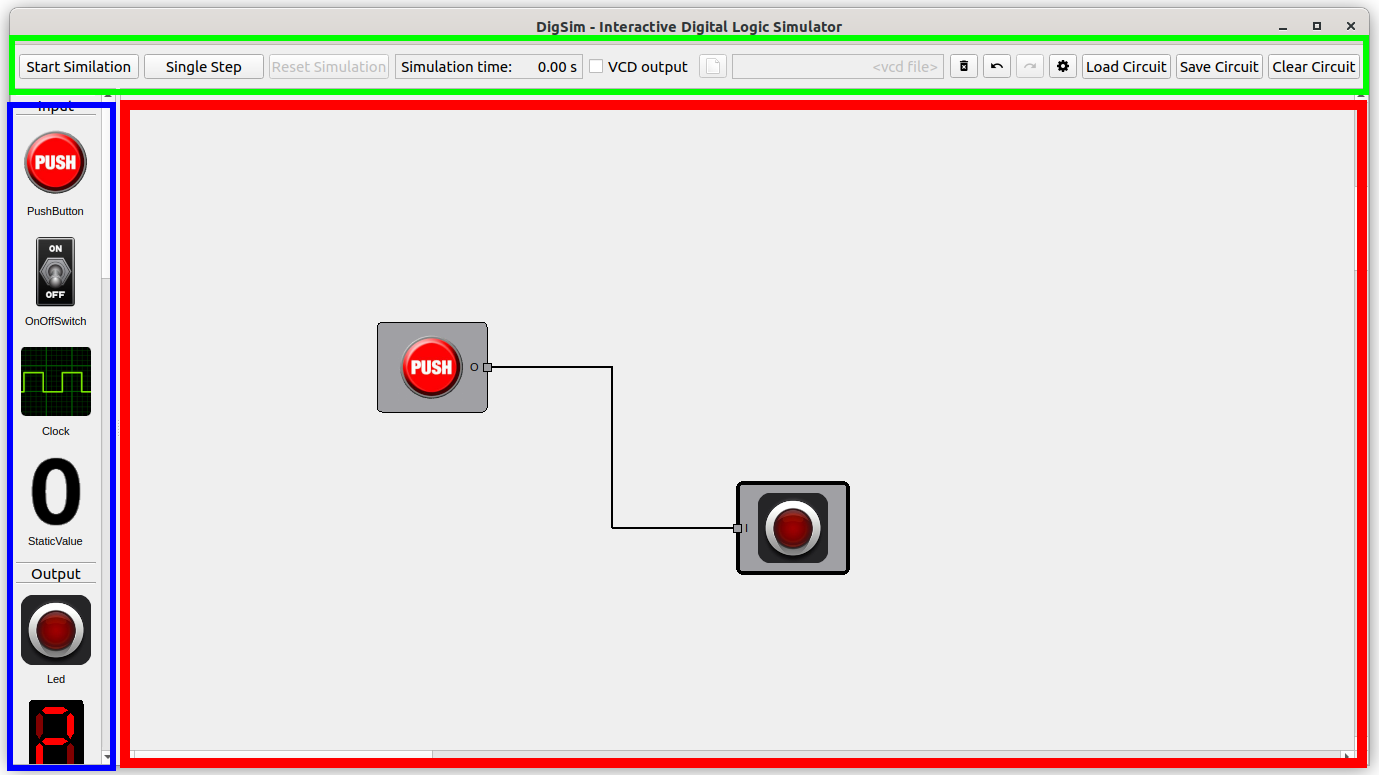
Task: Click the input port of the canvas Led
Action: tap(738, 528)
